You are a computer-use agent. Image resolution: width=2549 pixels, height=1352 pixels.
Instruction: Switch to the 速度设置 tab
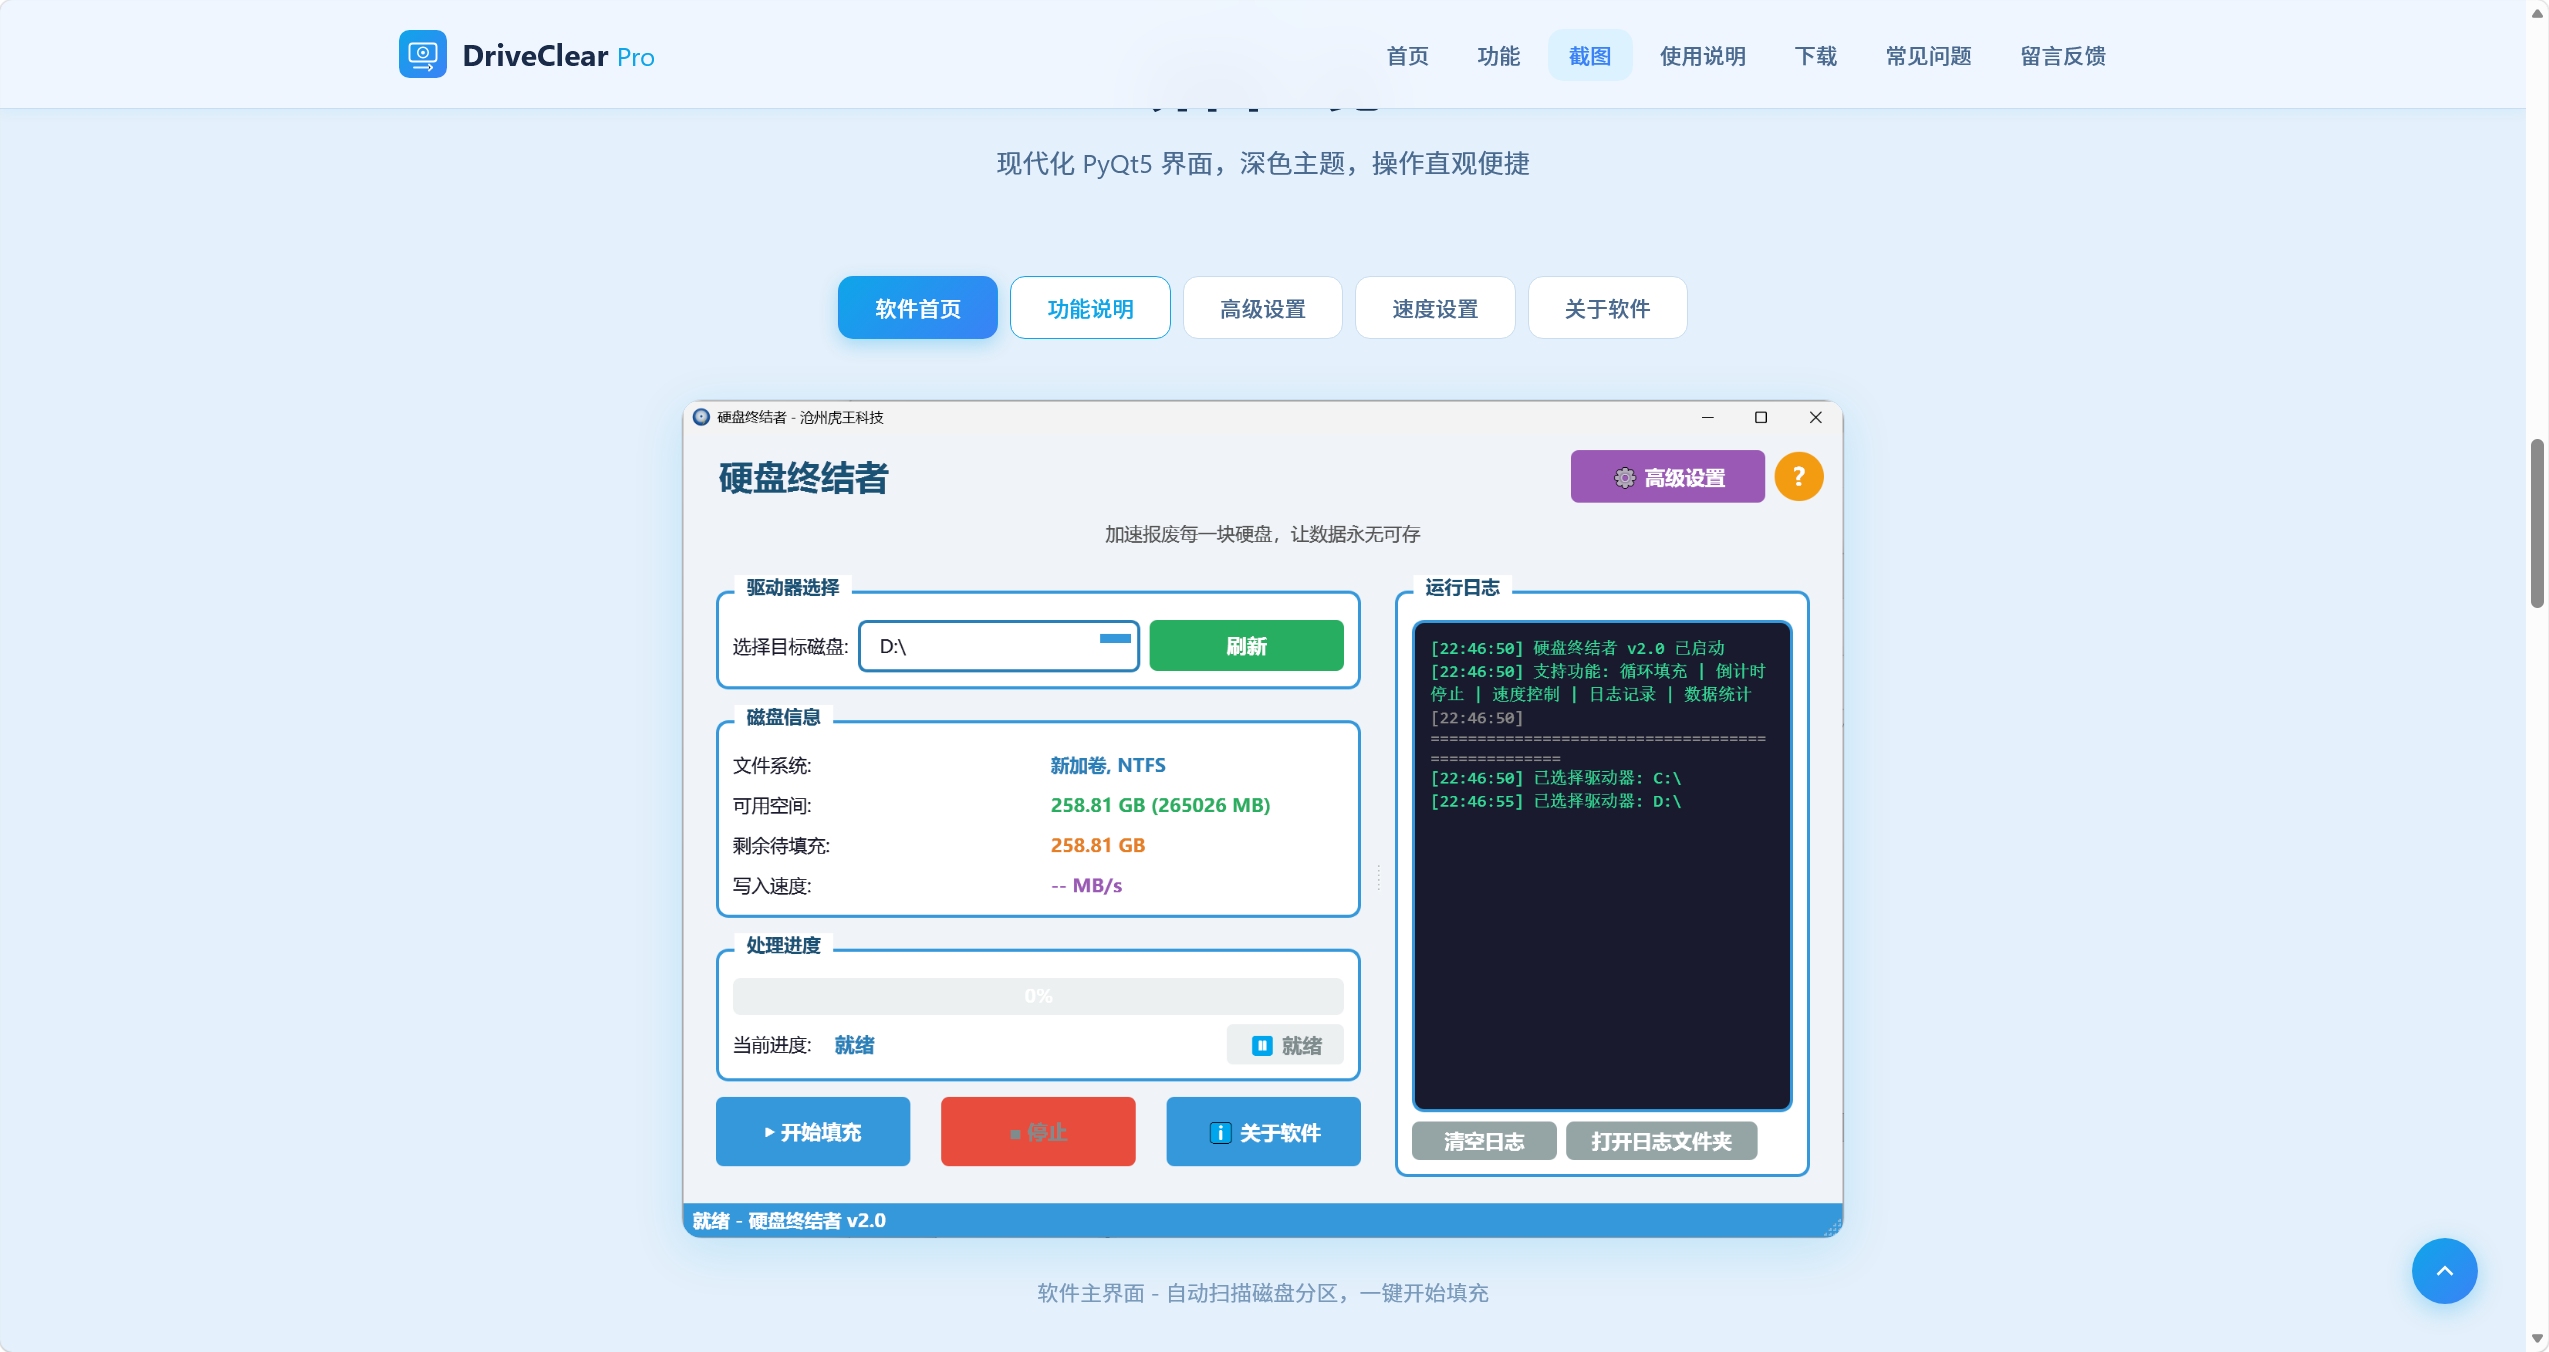1435,308
